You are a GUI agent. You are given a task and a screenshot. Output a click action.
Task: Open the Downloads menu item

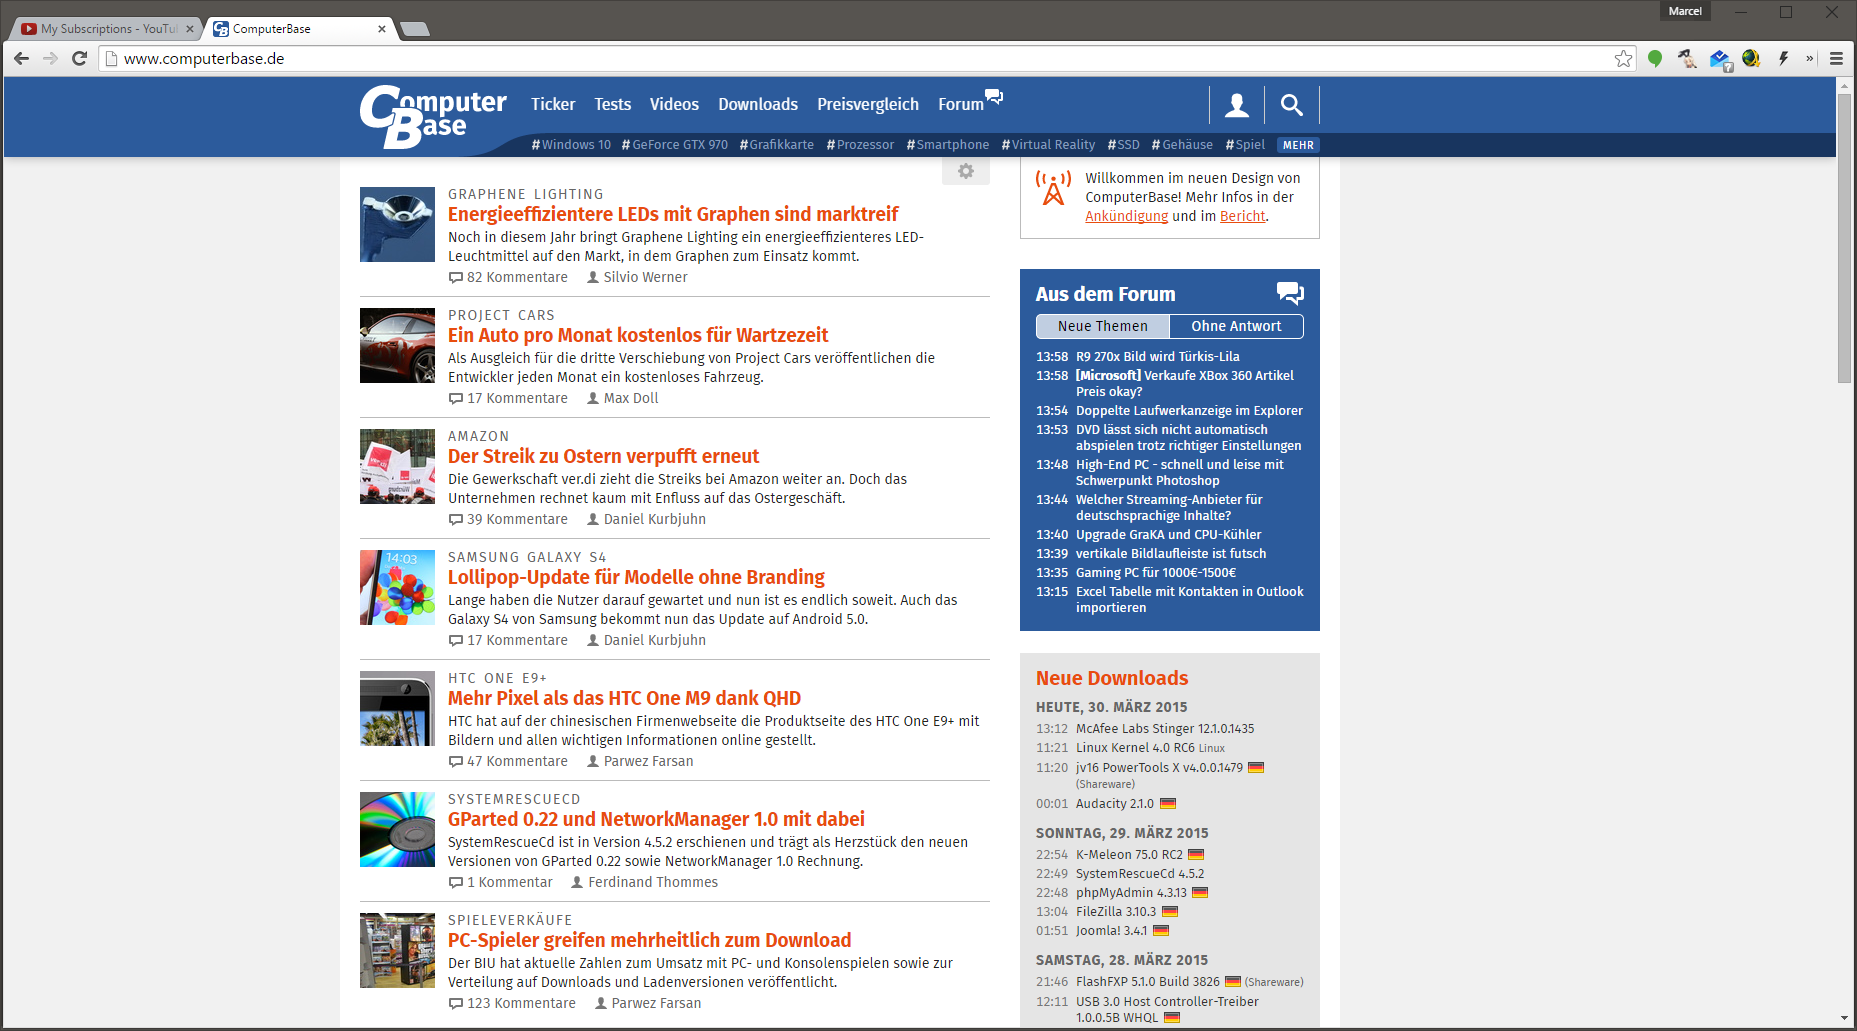758,104
